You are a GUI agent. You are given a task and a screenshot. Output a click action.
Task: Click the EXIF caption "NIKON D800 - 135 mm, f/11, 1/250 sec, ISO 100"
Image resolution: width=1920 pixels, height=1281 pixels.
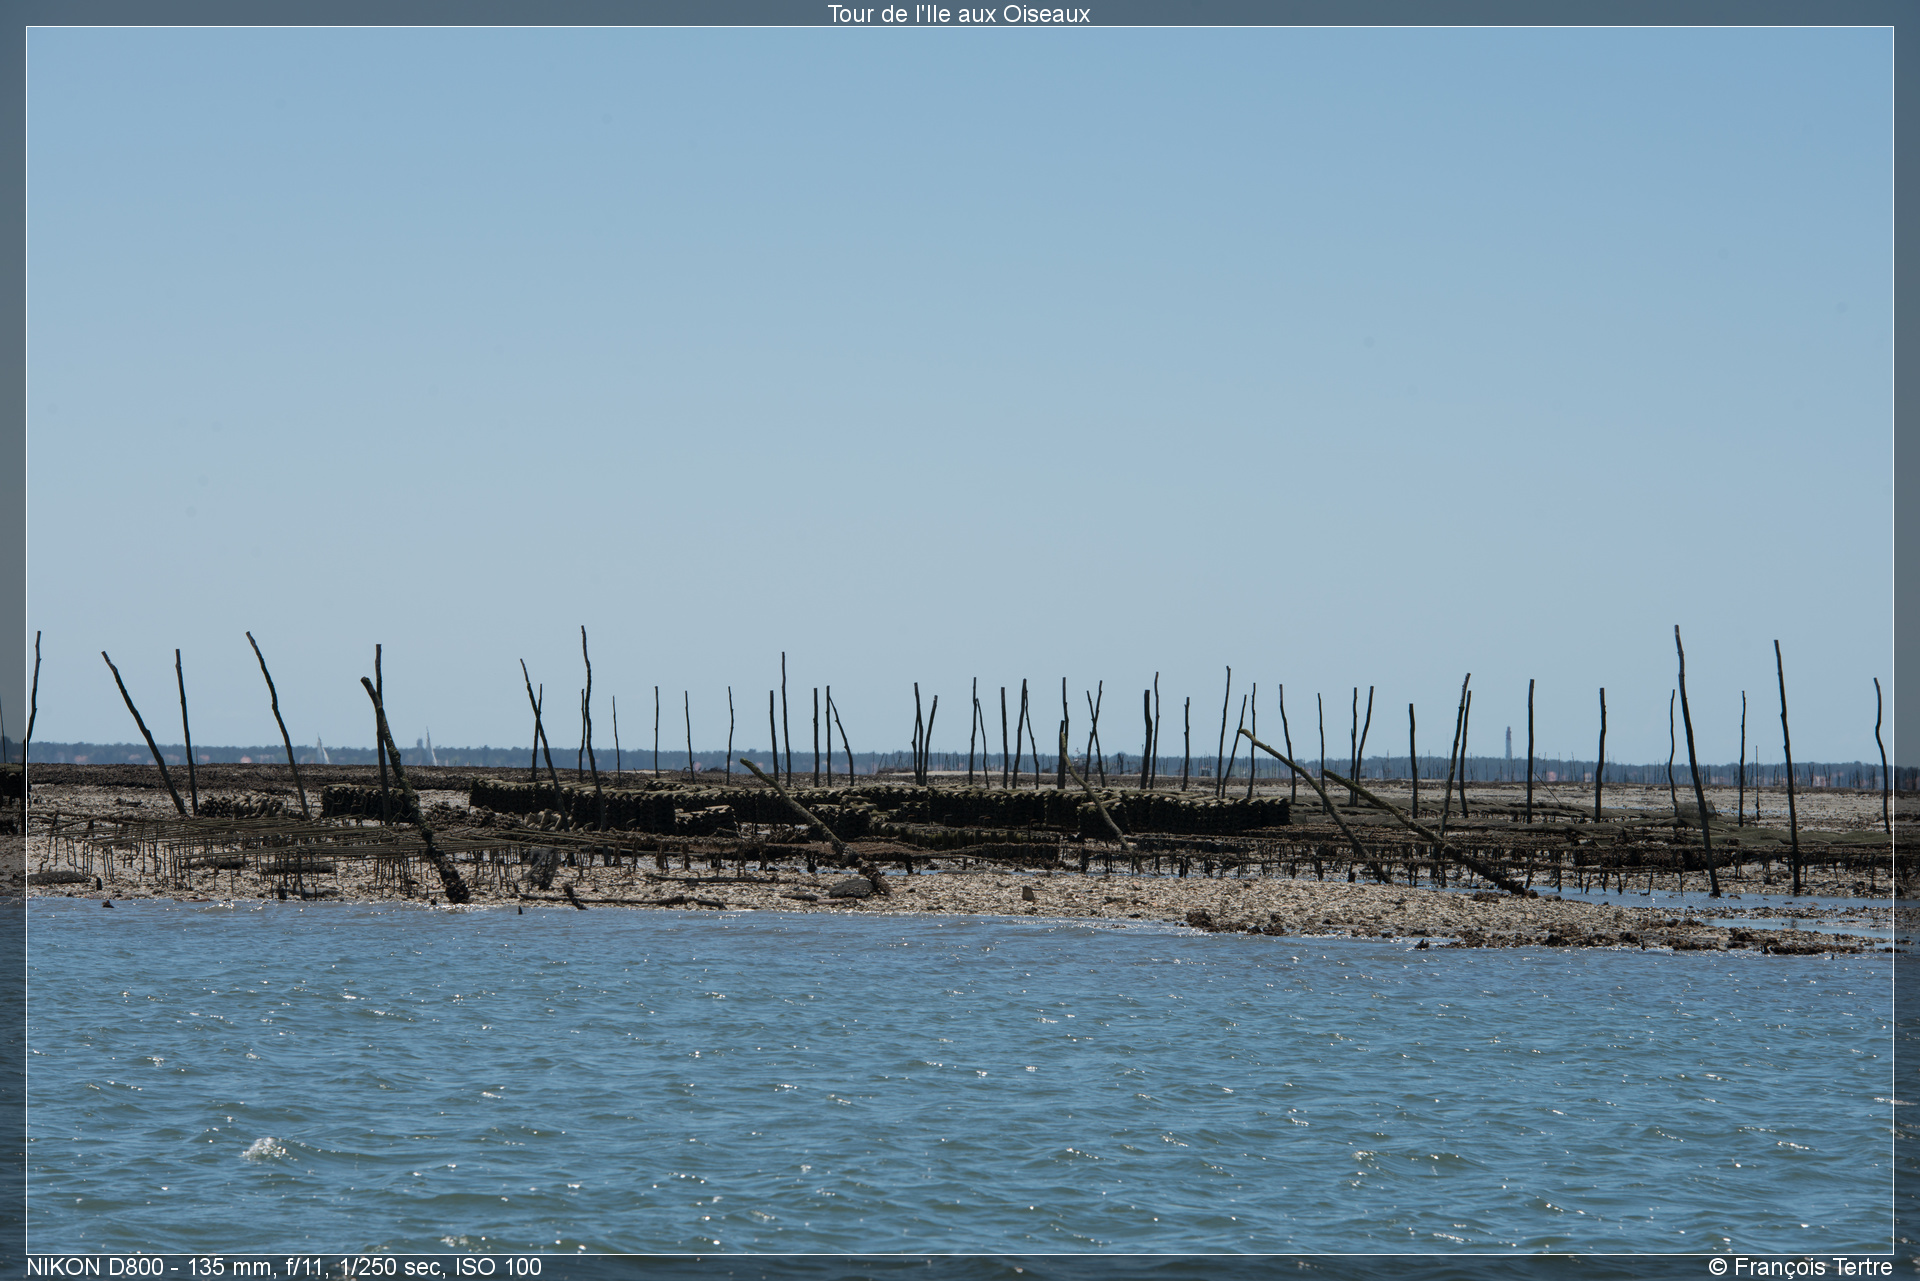tap(284, 1267)
